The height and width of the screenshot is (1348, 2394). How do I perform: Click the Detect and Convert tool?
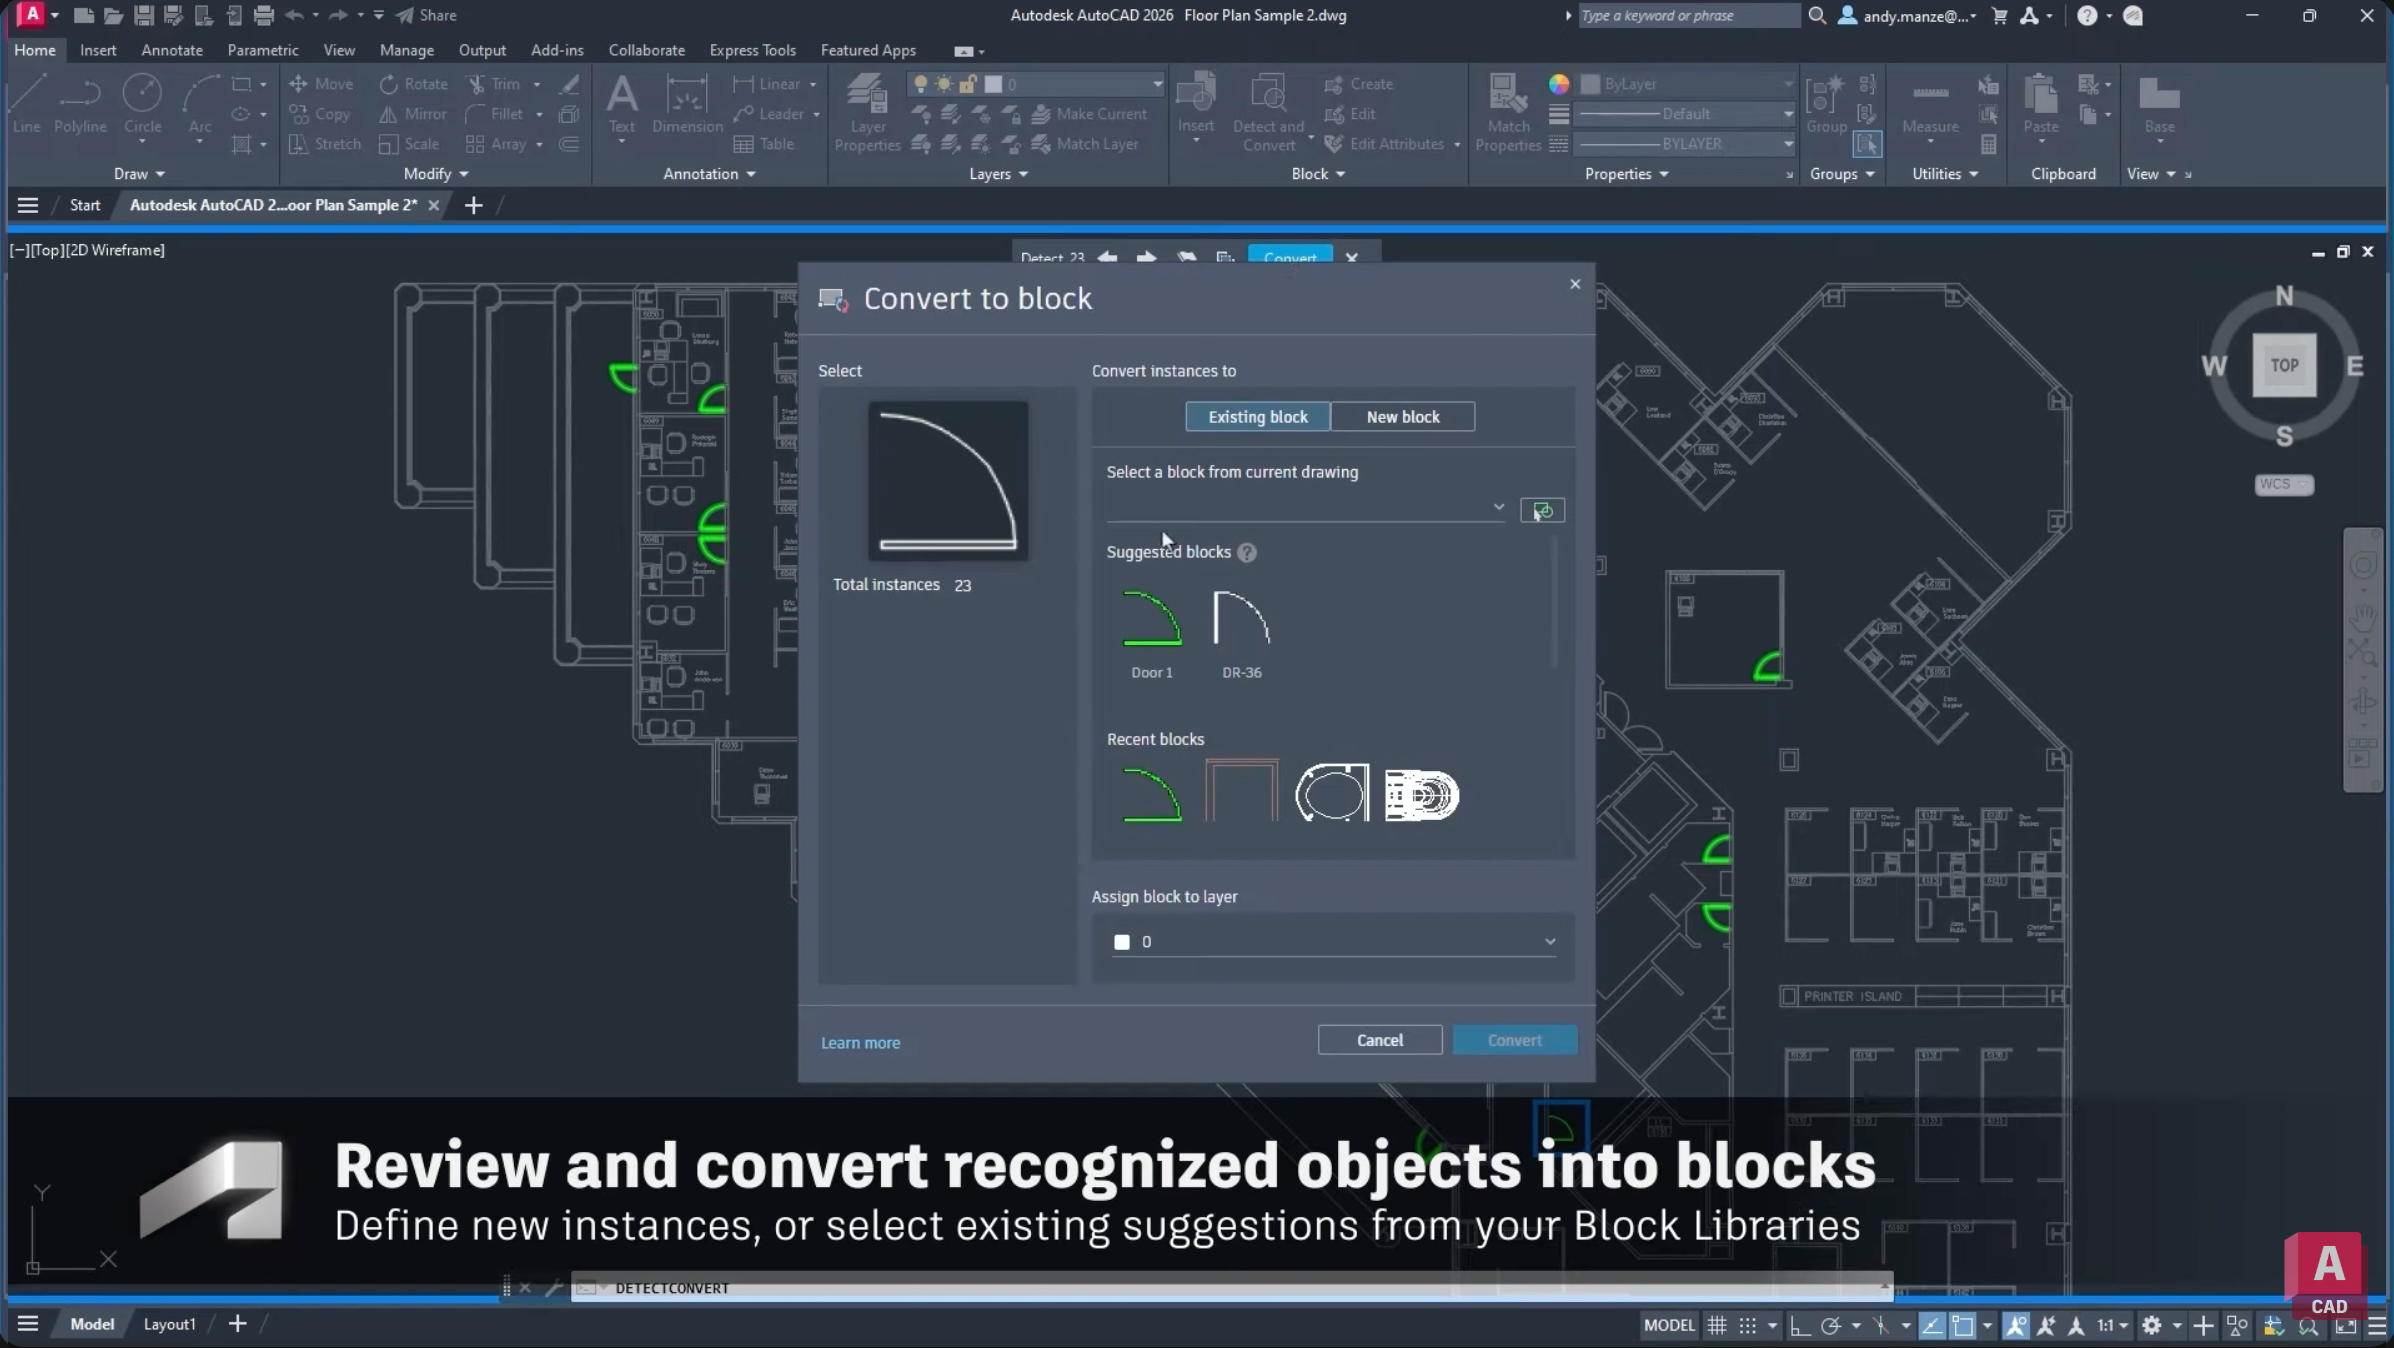tap(1268, 112)
